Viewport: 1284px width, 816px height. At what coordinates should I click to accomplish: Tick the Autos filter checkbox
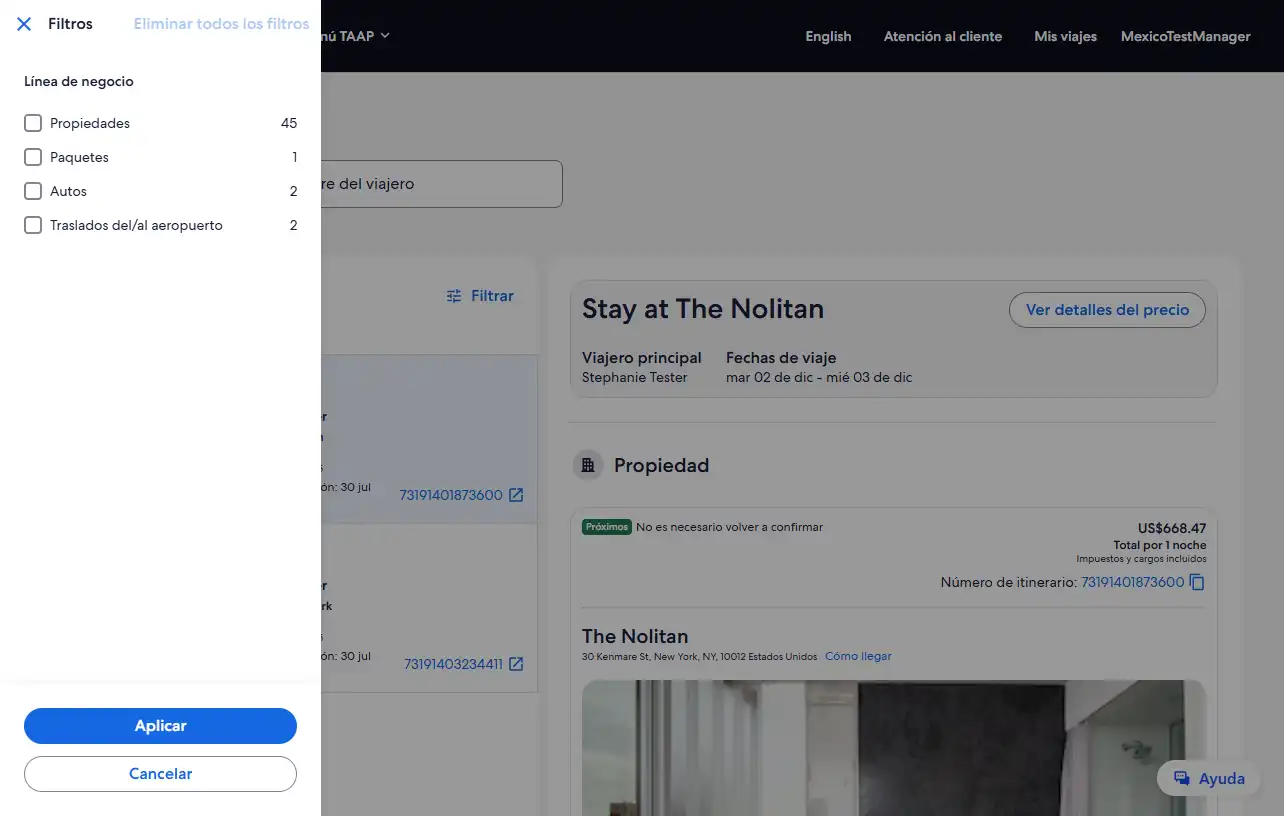coord(33,191)
